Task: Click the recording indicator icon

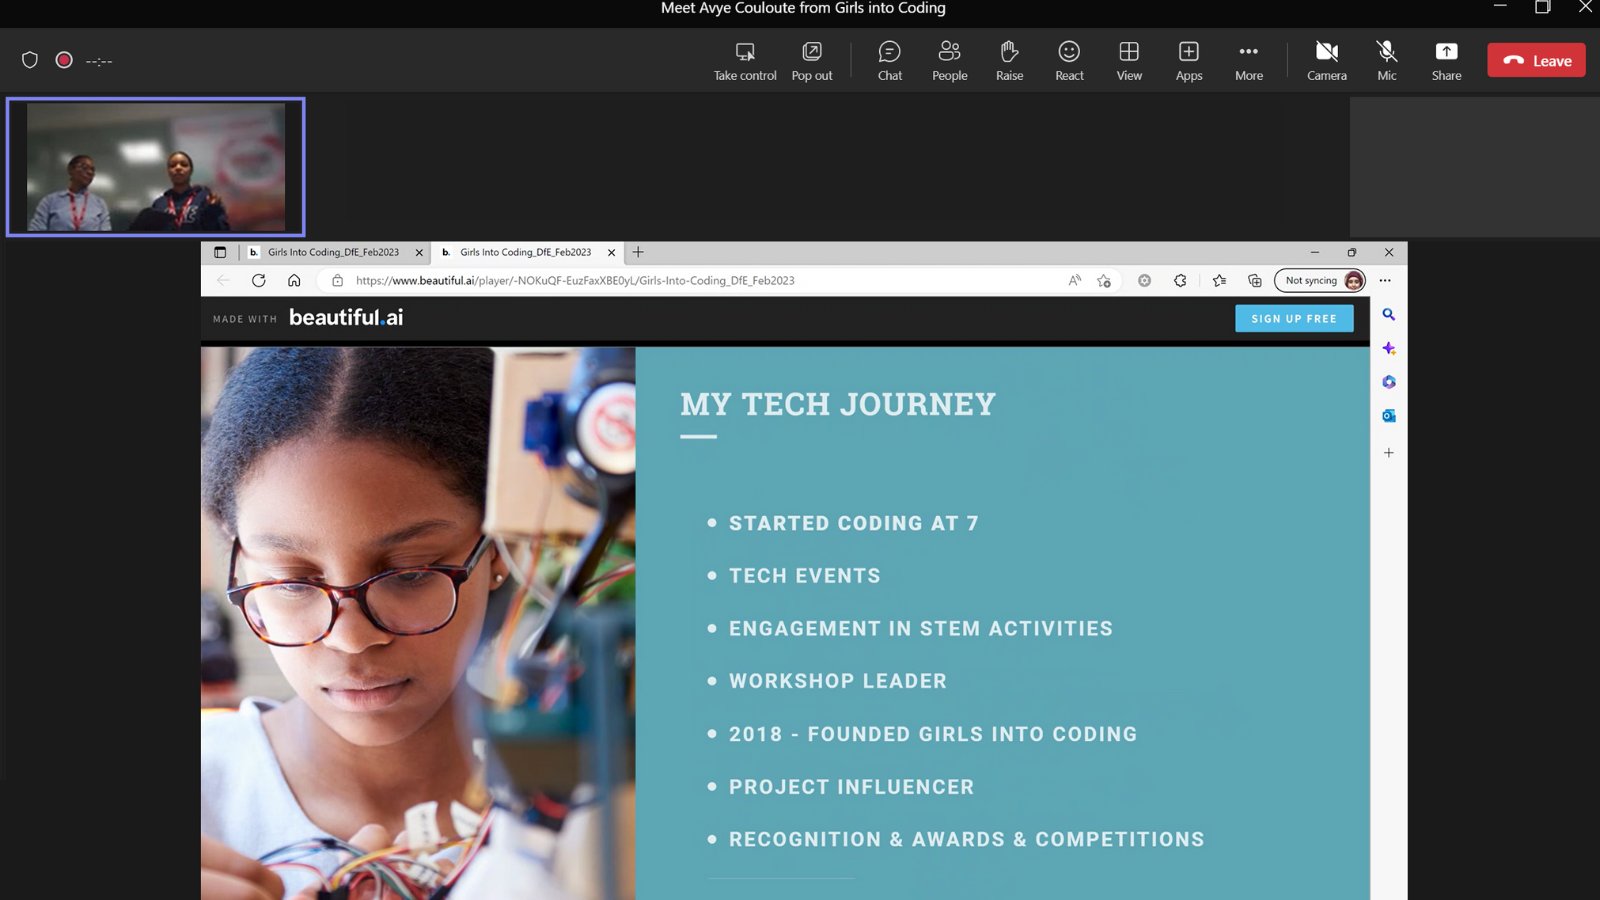Action: point(64,60)
